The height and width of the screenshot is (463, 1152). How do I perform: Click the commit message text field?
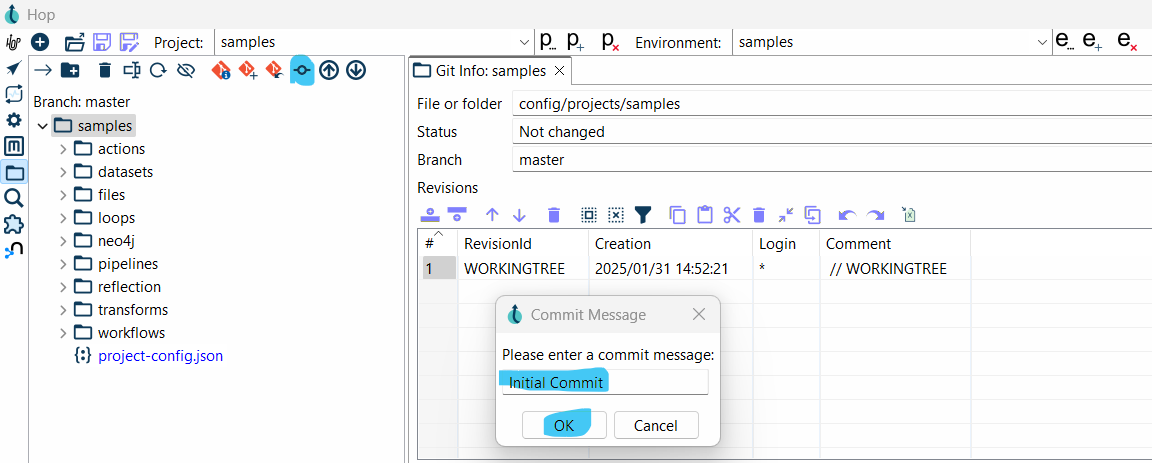[x=605, y=382]
